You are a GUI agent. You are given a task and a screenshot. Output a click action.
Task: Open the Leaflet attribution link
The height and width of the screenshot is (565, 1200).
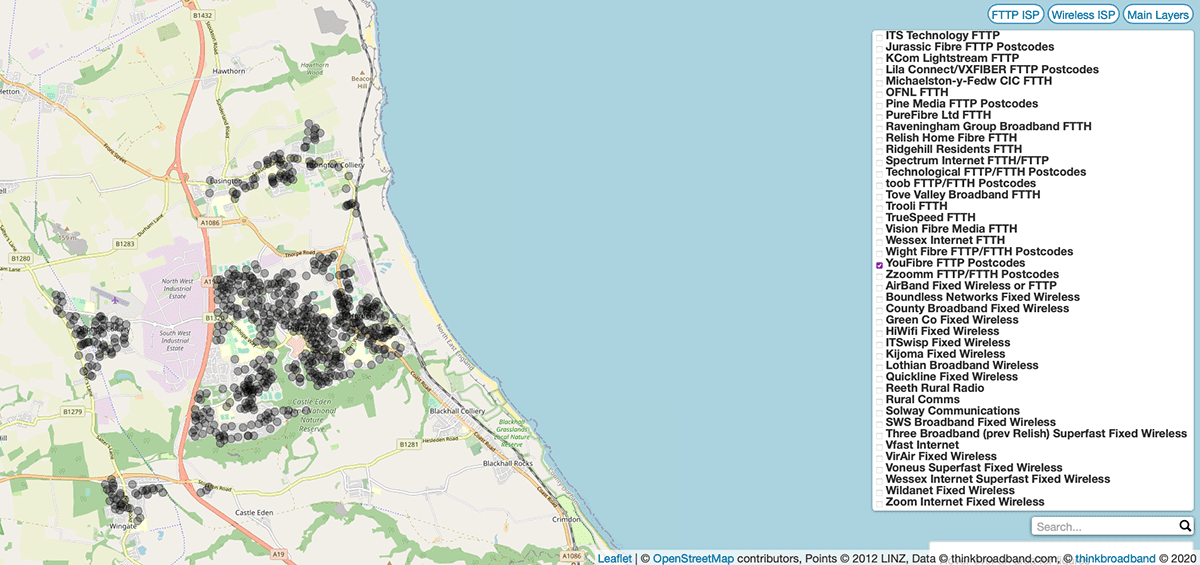[x=614, y=558]
